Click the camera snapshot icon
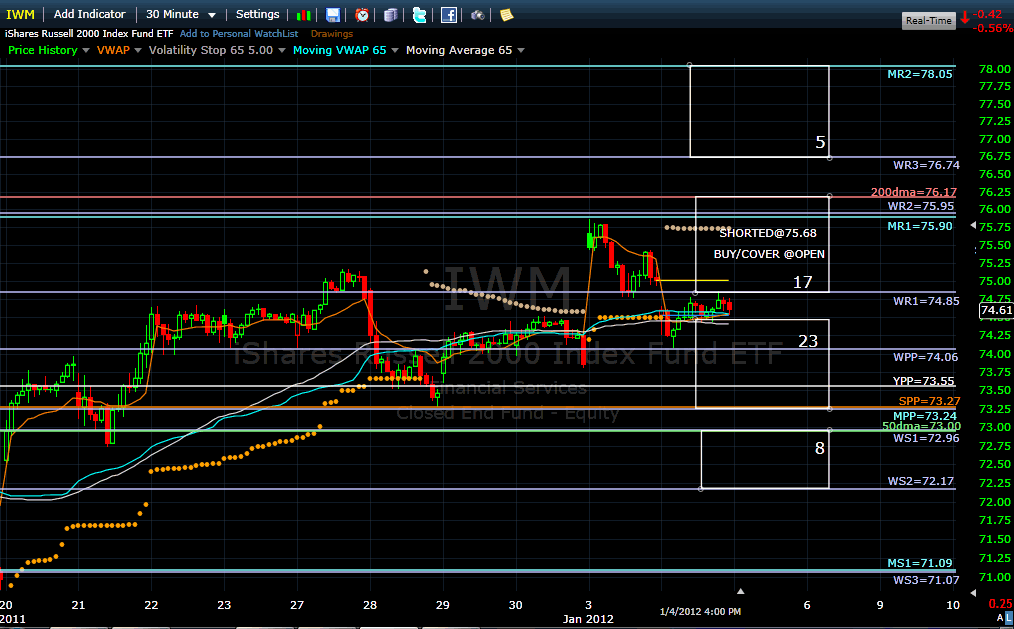1014x629 pixels. click(x=477, y=15)
